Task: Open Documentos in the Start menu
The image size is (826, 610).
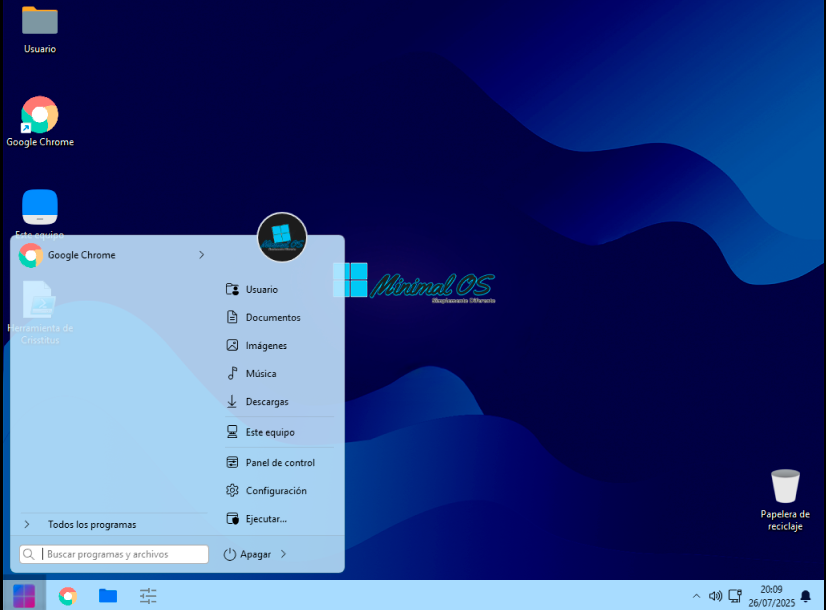Action: (x=280, y=317)
